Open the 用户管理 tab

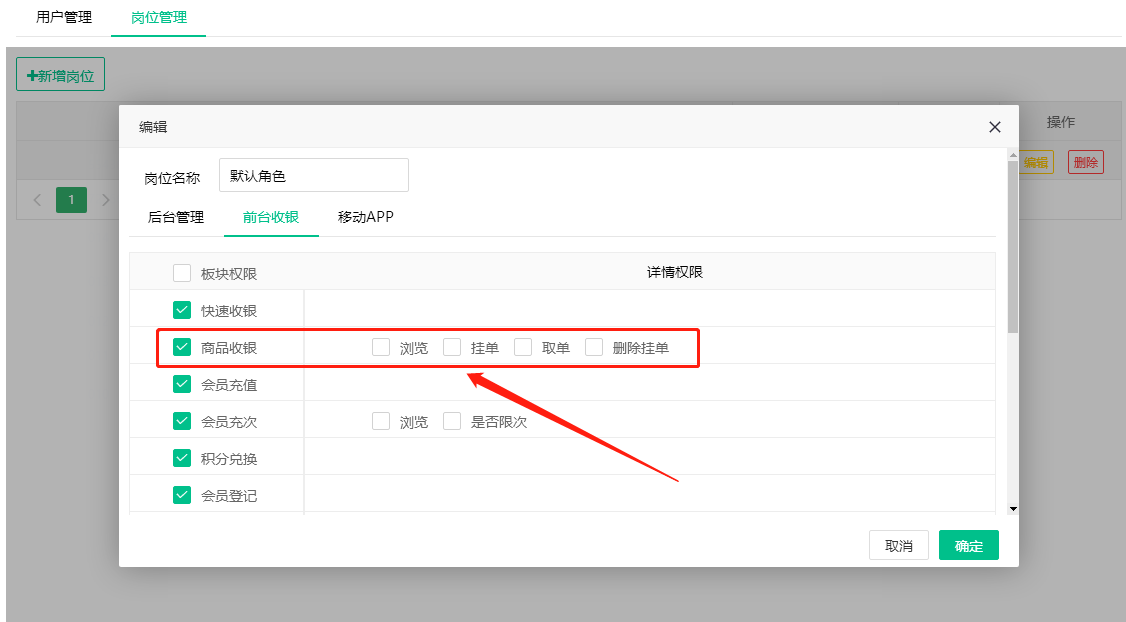click(x=64, y=17)
